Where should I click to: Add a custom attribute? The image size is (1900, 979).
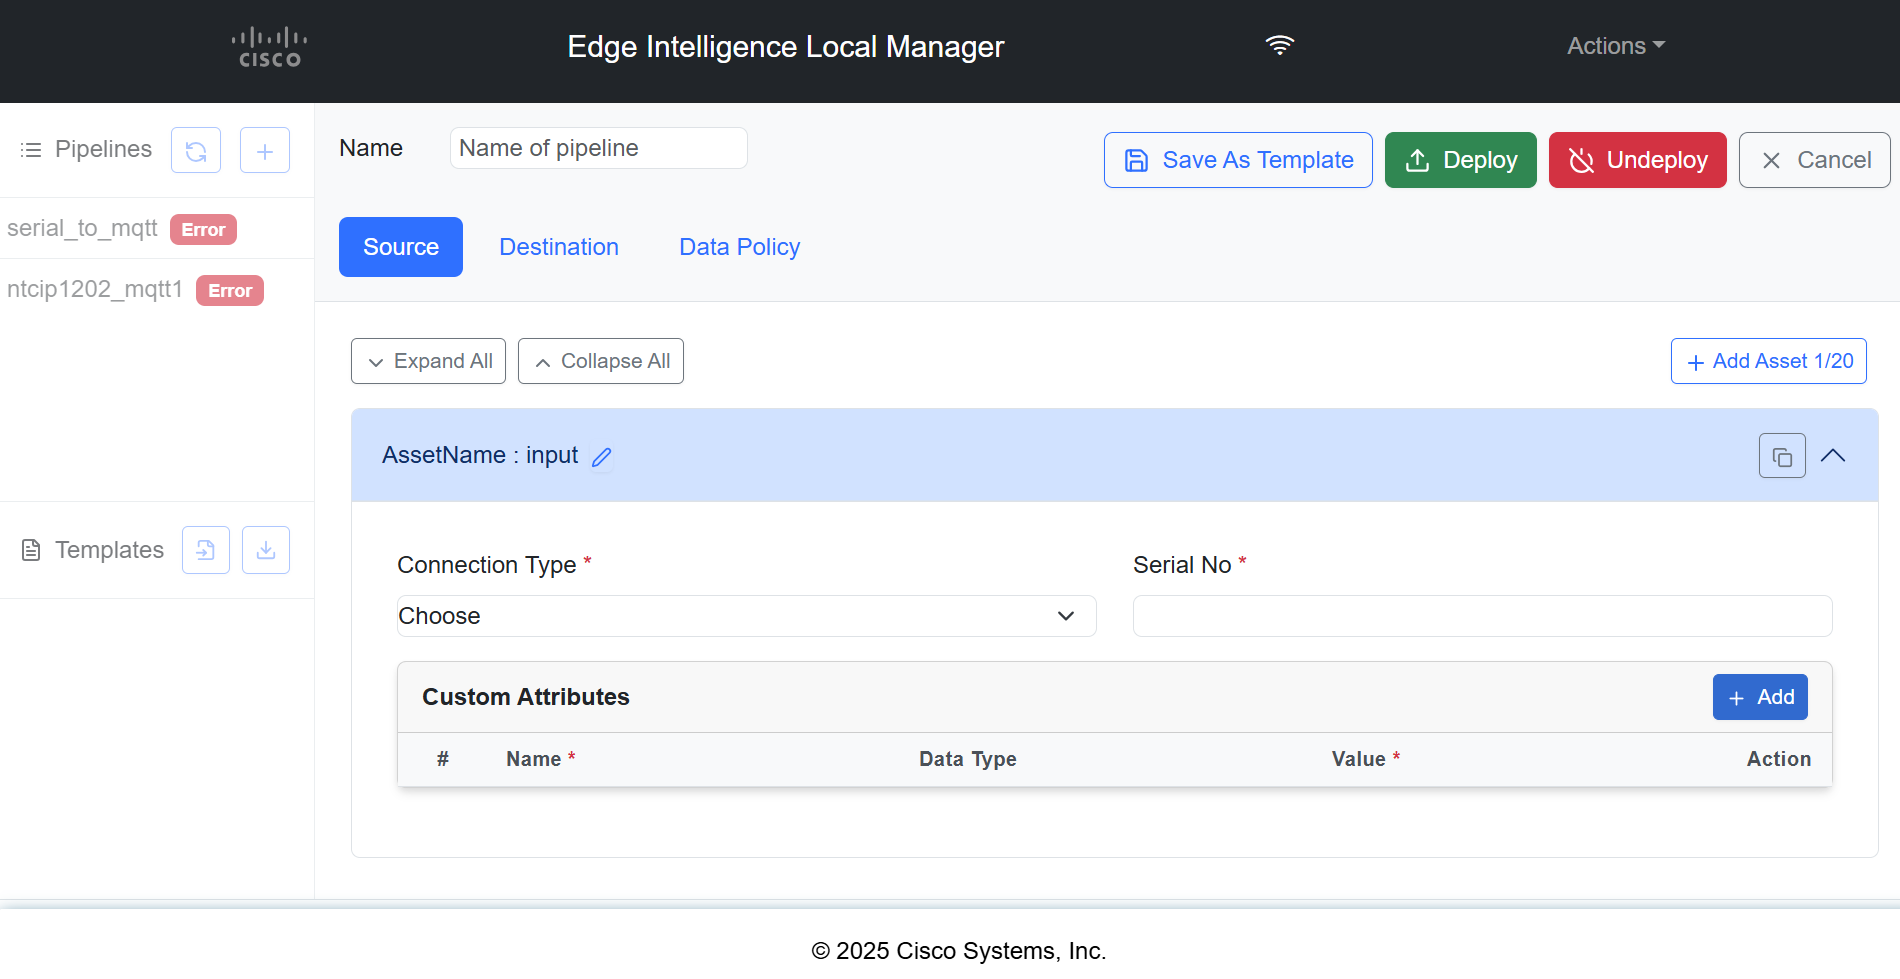point(1760,697)
